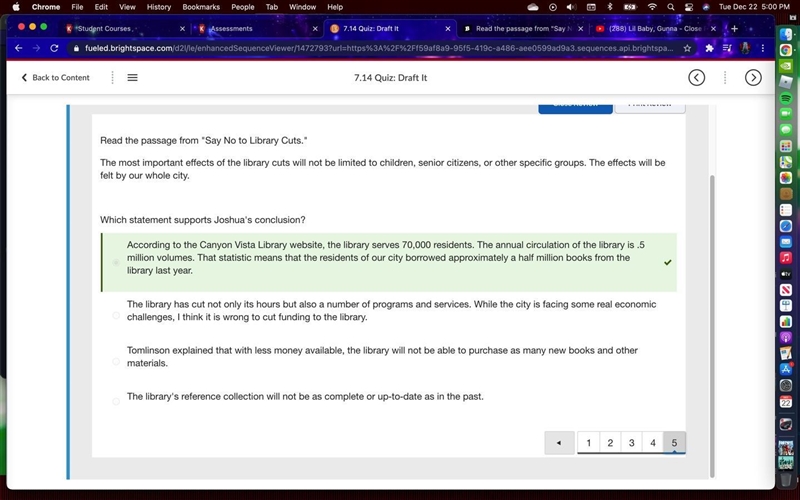Open the Chrome profile avatar

tap(745, 48)
